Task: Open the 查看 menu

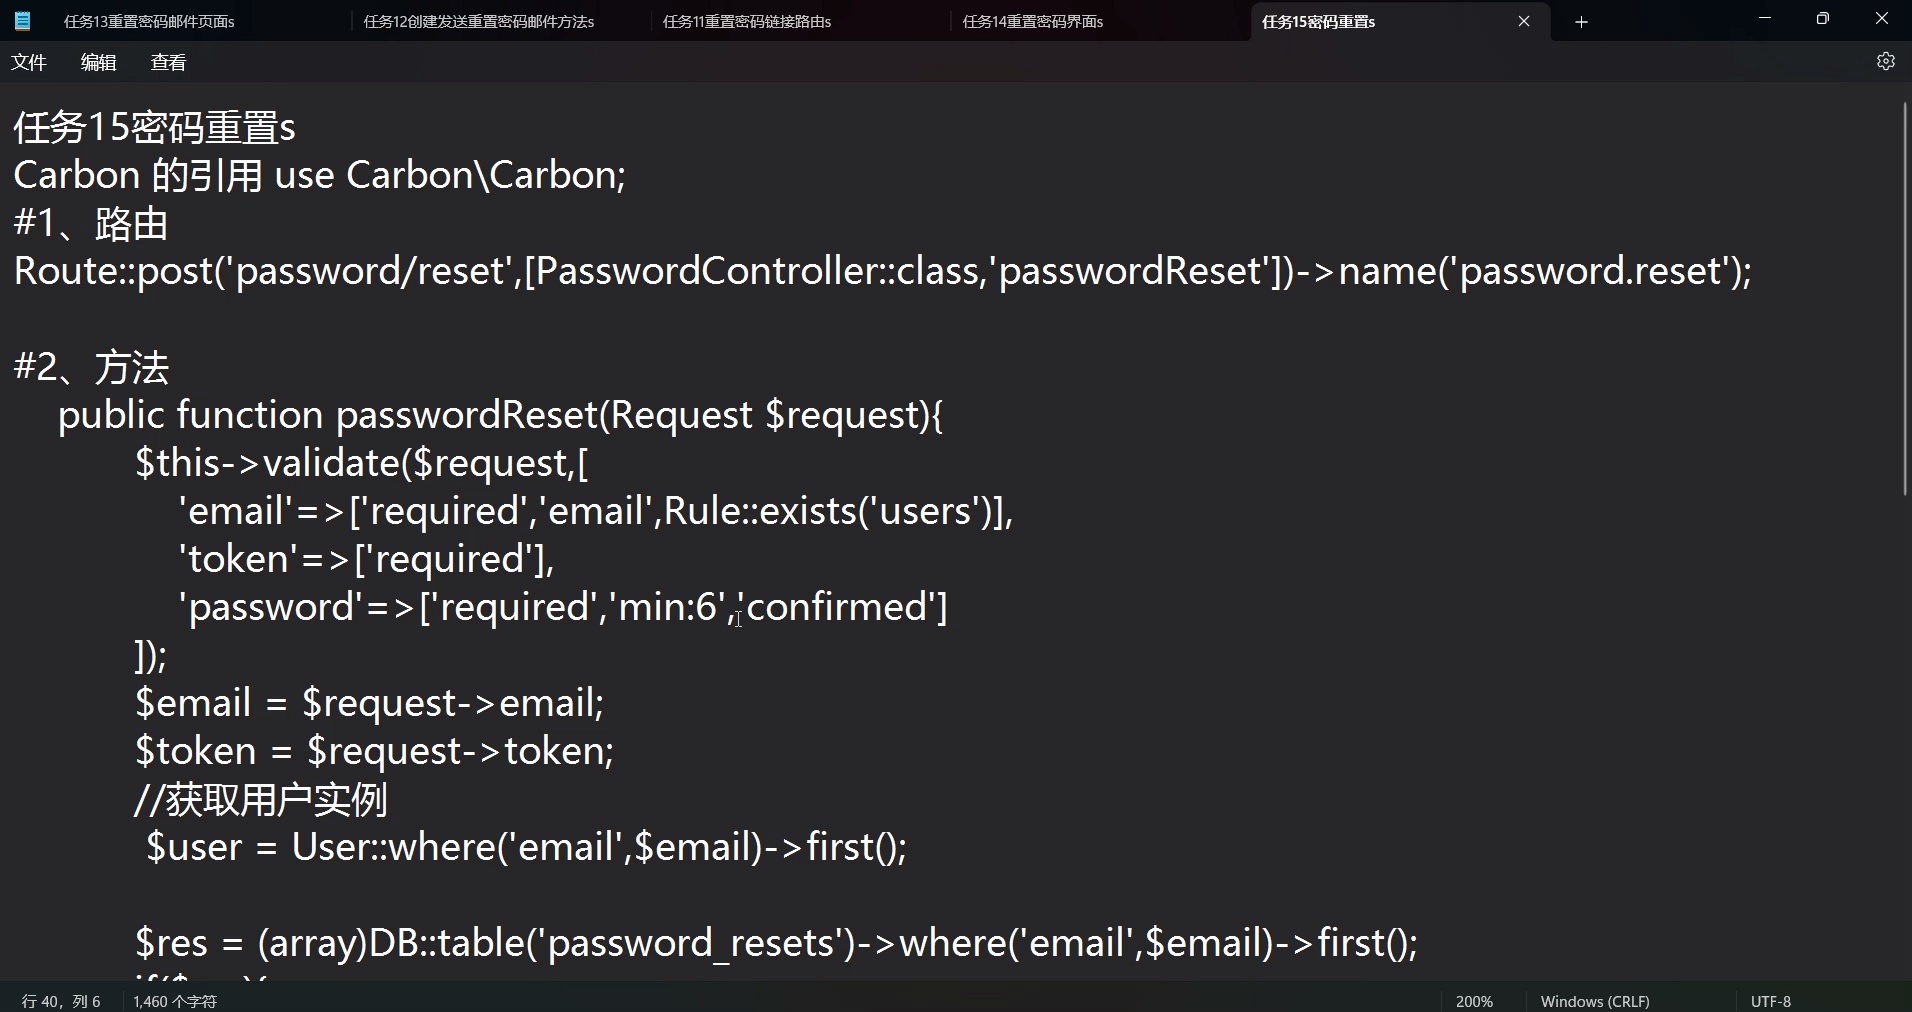Action: [x=168, y=63]
